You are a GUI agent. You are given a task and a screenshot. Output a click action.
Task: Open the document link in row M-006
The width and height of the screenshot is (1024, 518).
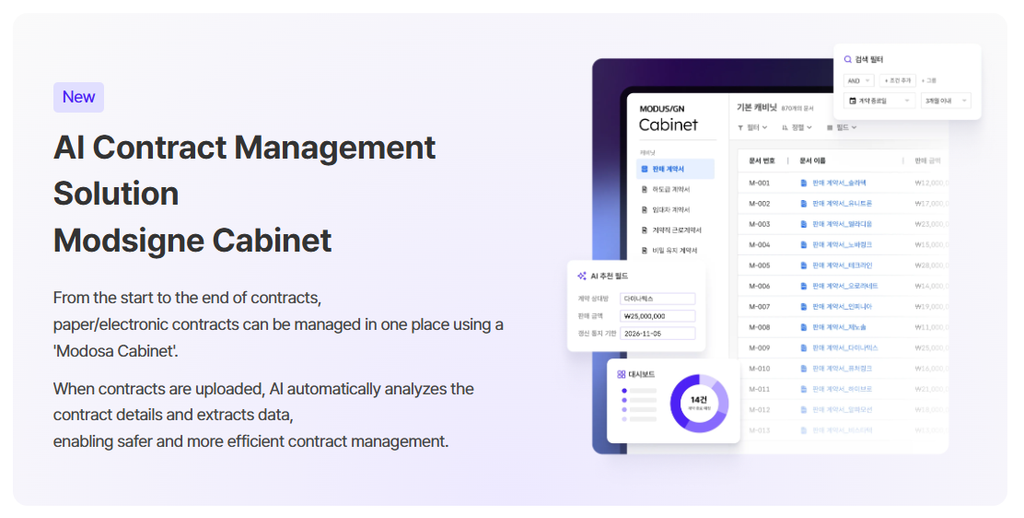844,285
